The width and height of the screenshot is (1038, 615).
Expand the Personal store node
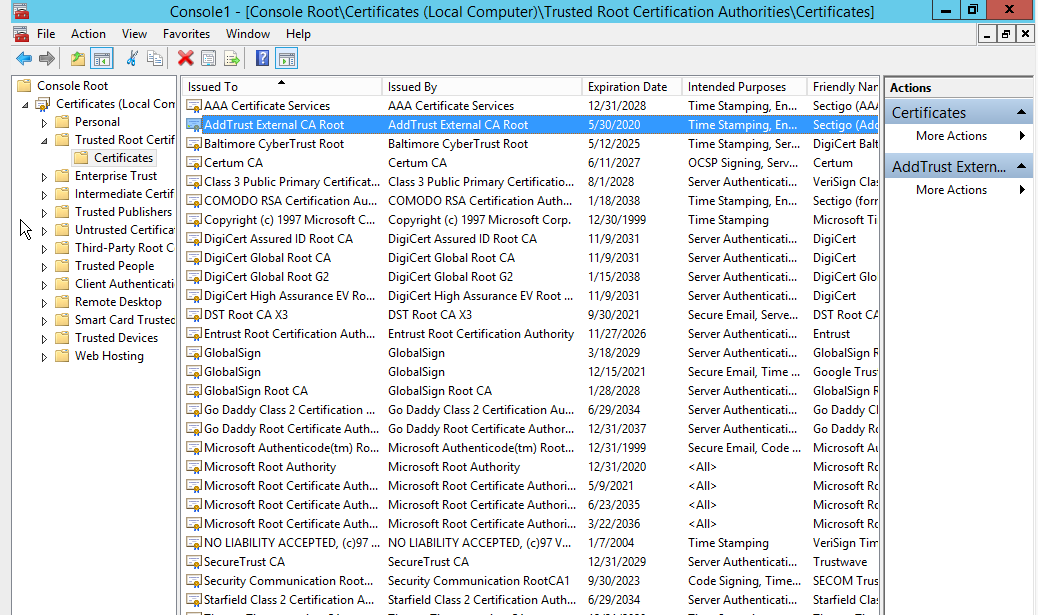pyautogui.click(x=44, y=123)
